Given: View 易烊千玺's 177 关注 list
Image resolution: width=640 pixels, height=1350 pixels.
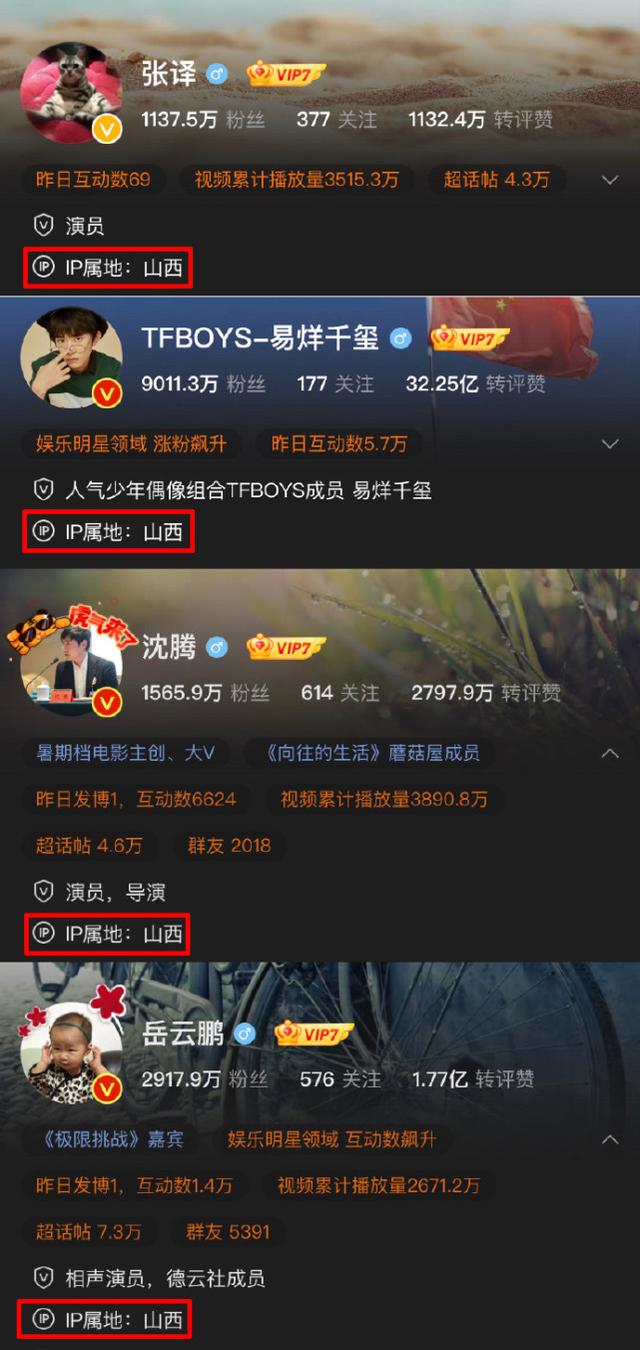Looking at the screenshot, I should [336, 384].
